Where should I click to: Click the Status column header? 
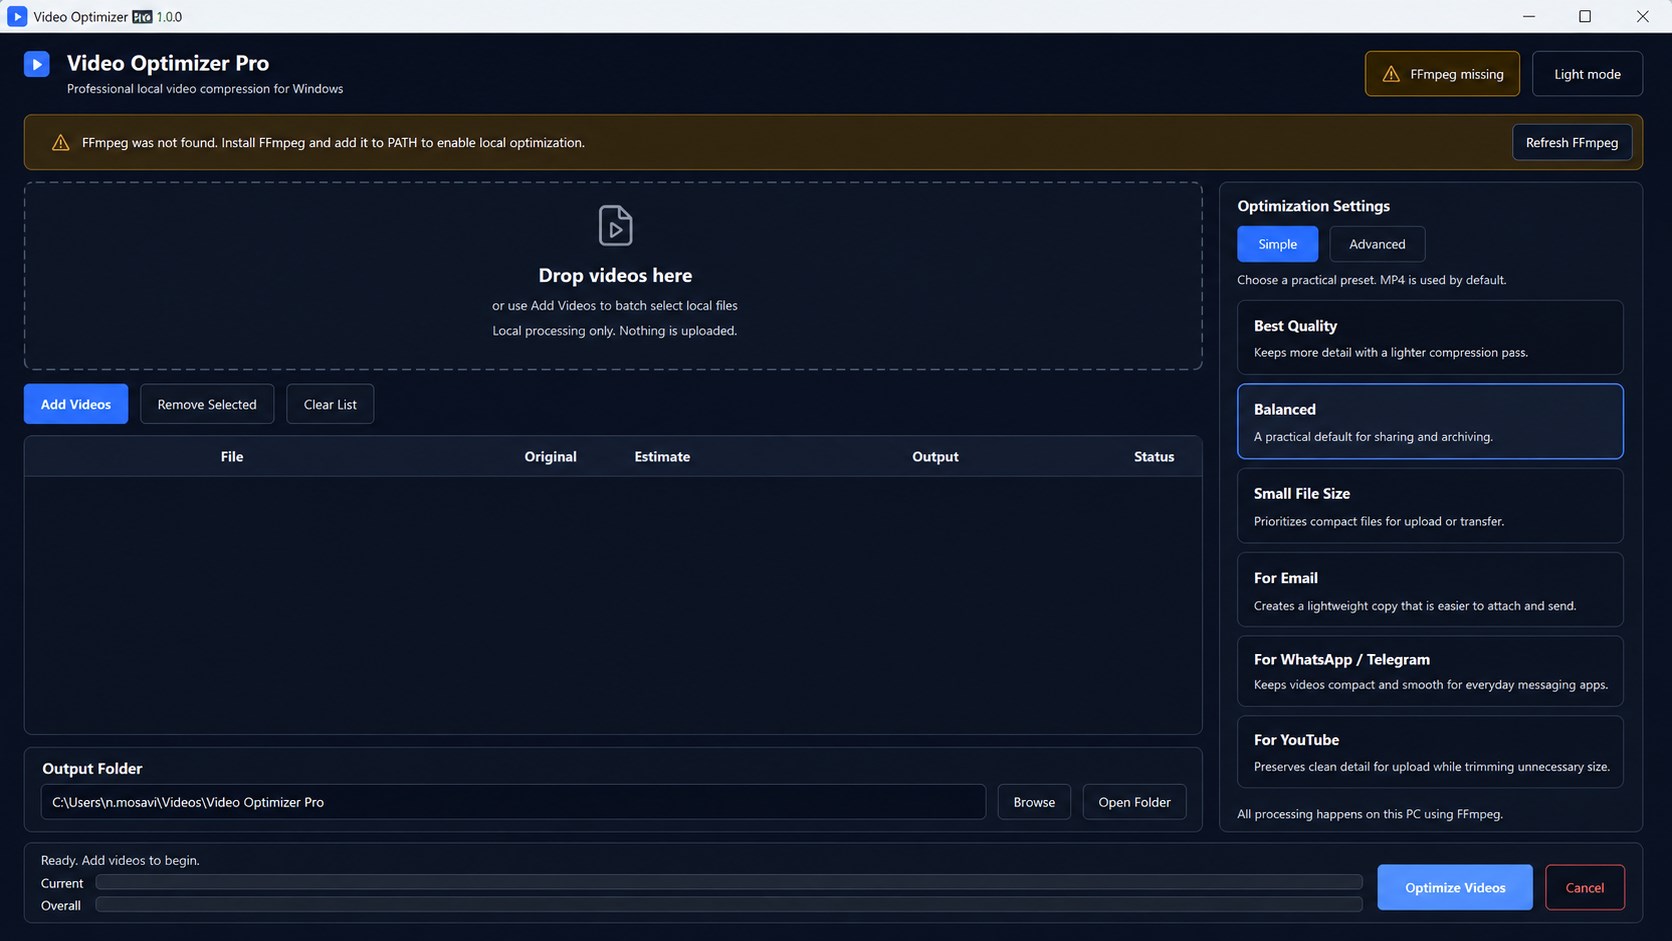click(x=1154, y=456)
